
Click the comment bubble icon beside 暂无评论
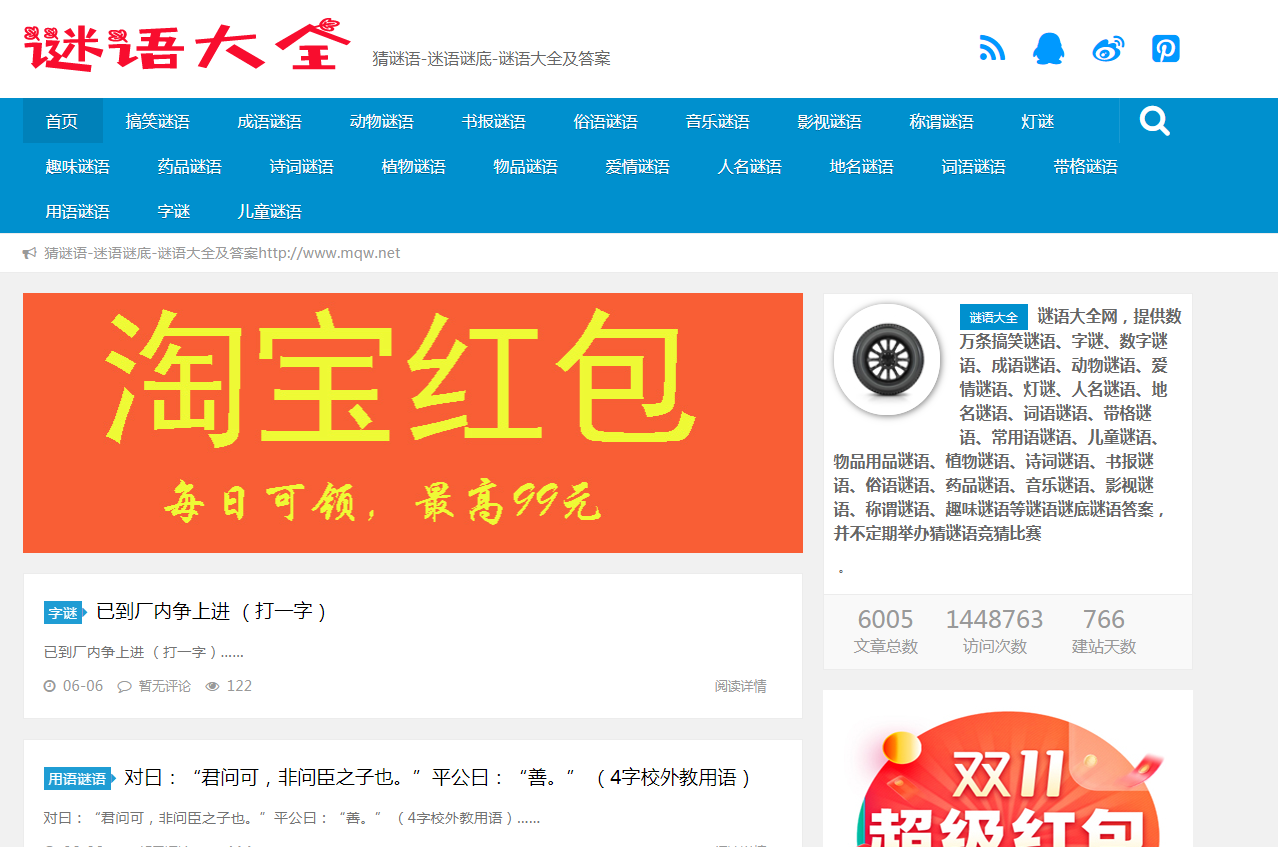tap(125, 686)
